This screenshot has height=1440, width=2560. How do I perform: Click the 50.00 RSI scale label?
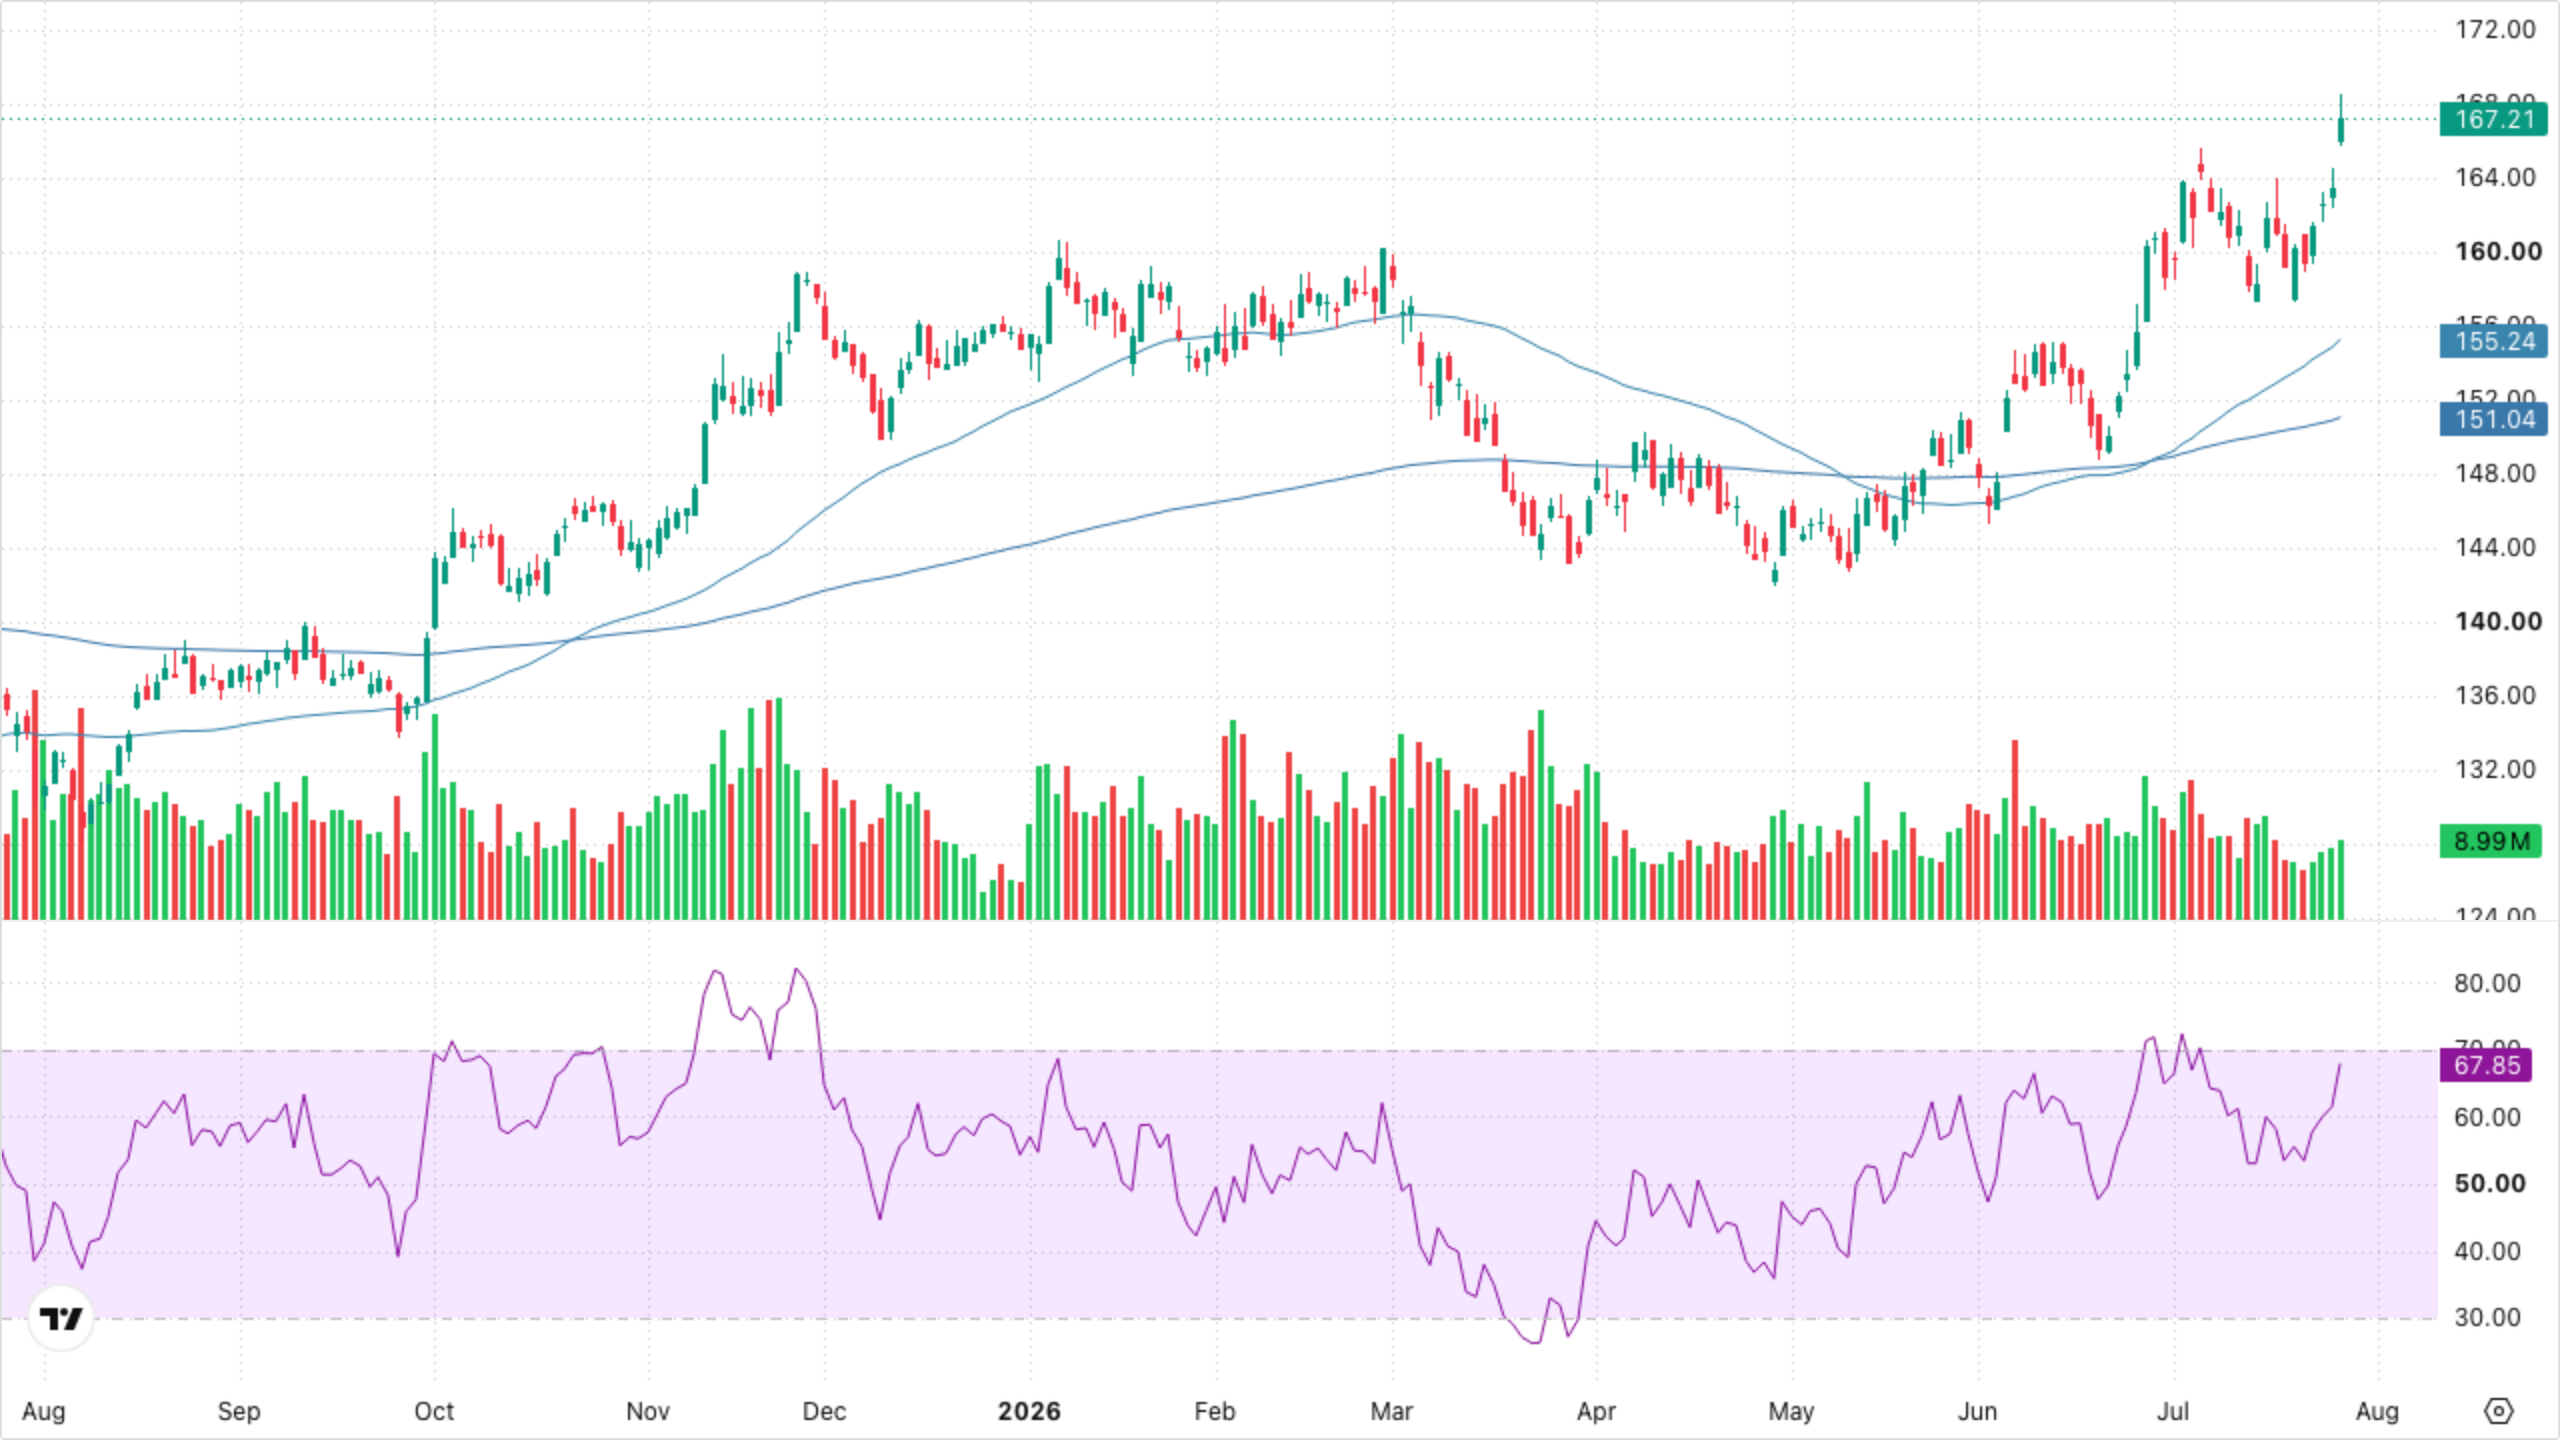tap(2490, 1184)
